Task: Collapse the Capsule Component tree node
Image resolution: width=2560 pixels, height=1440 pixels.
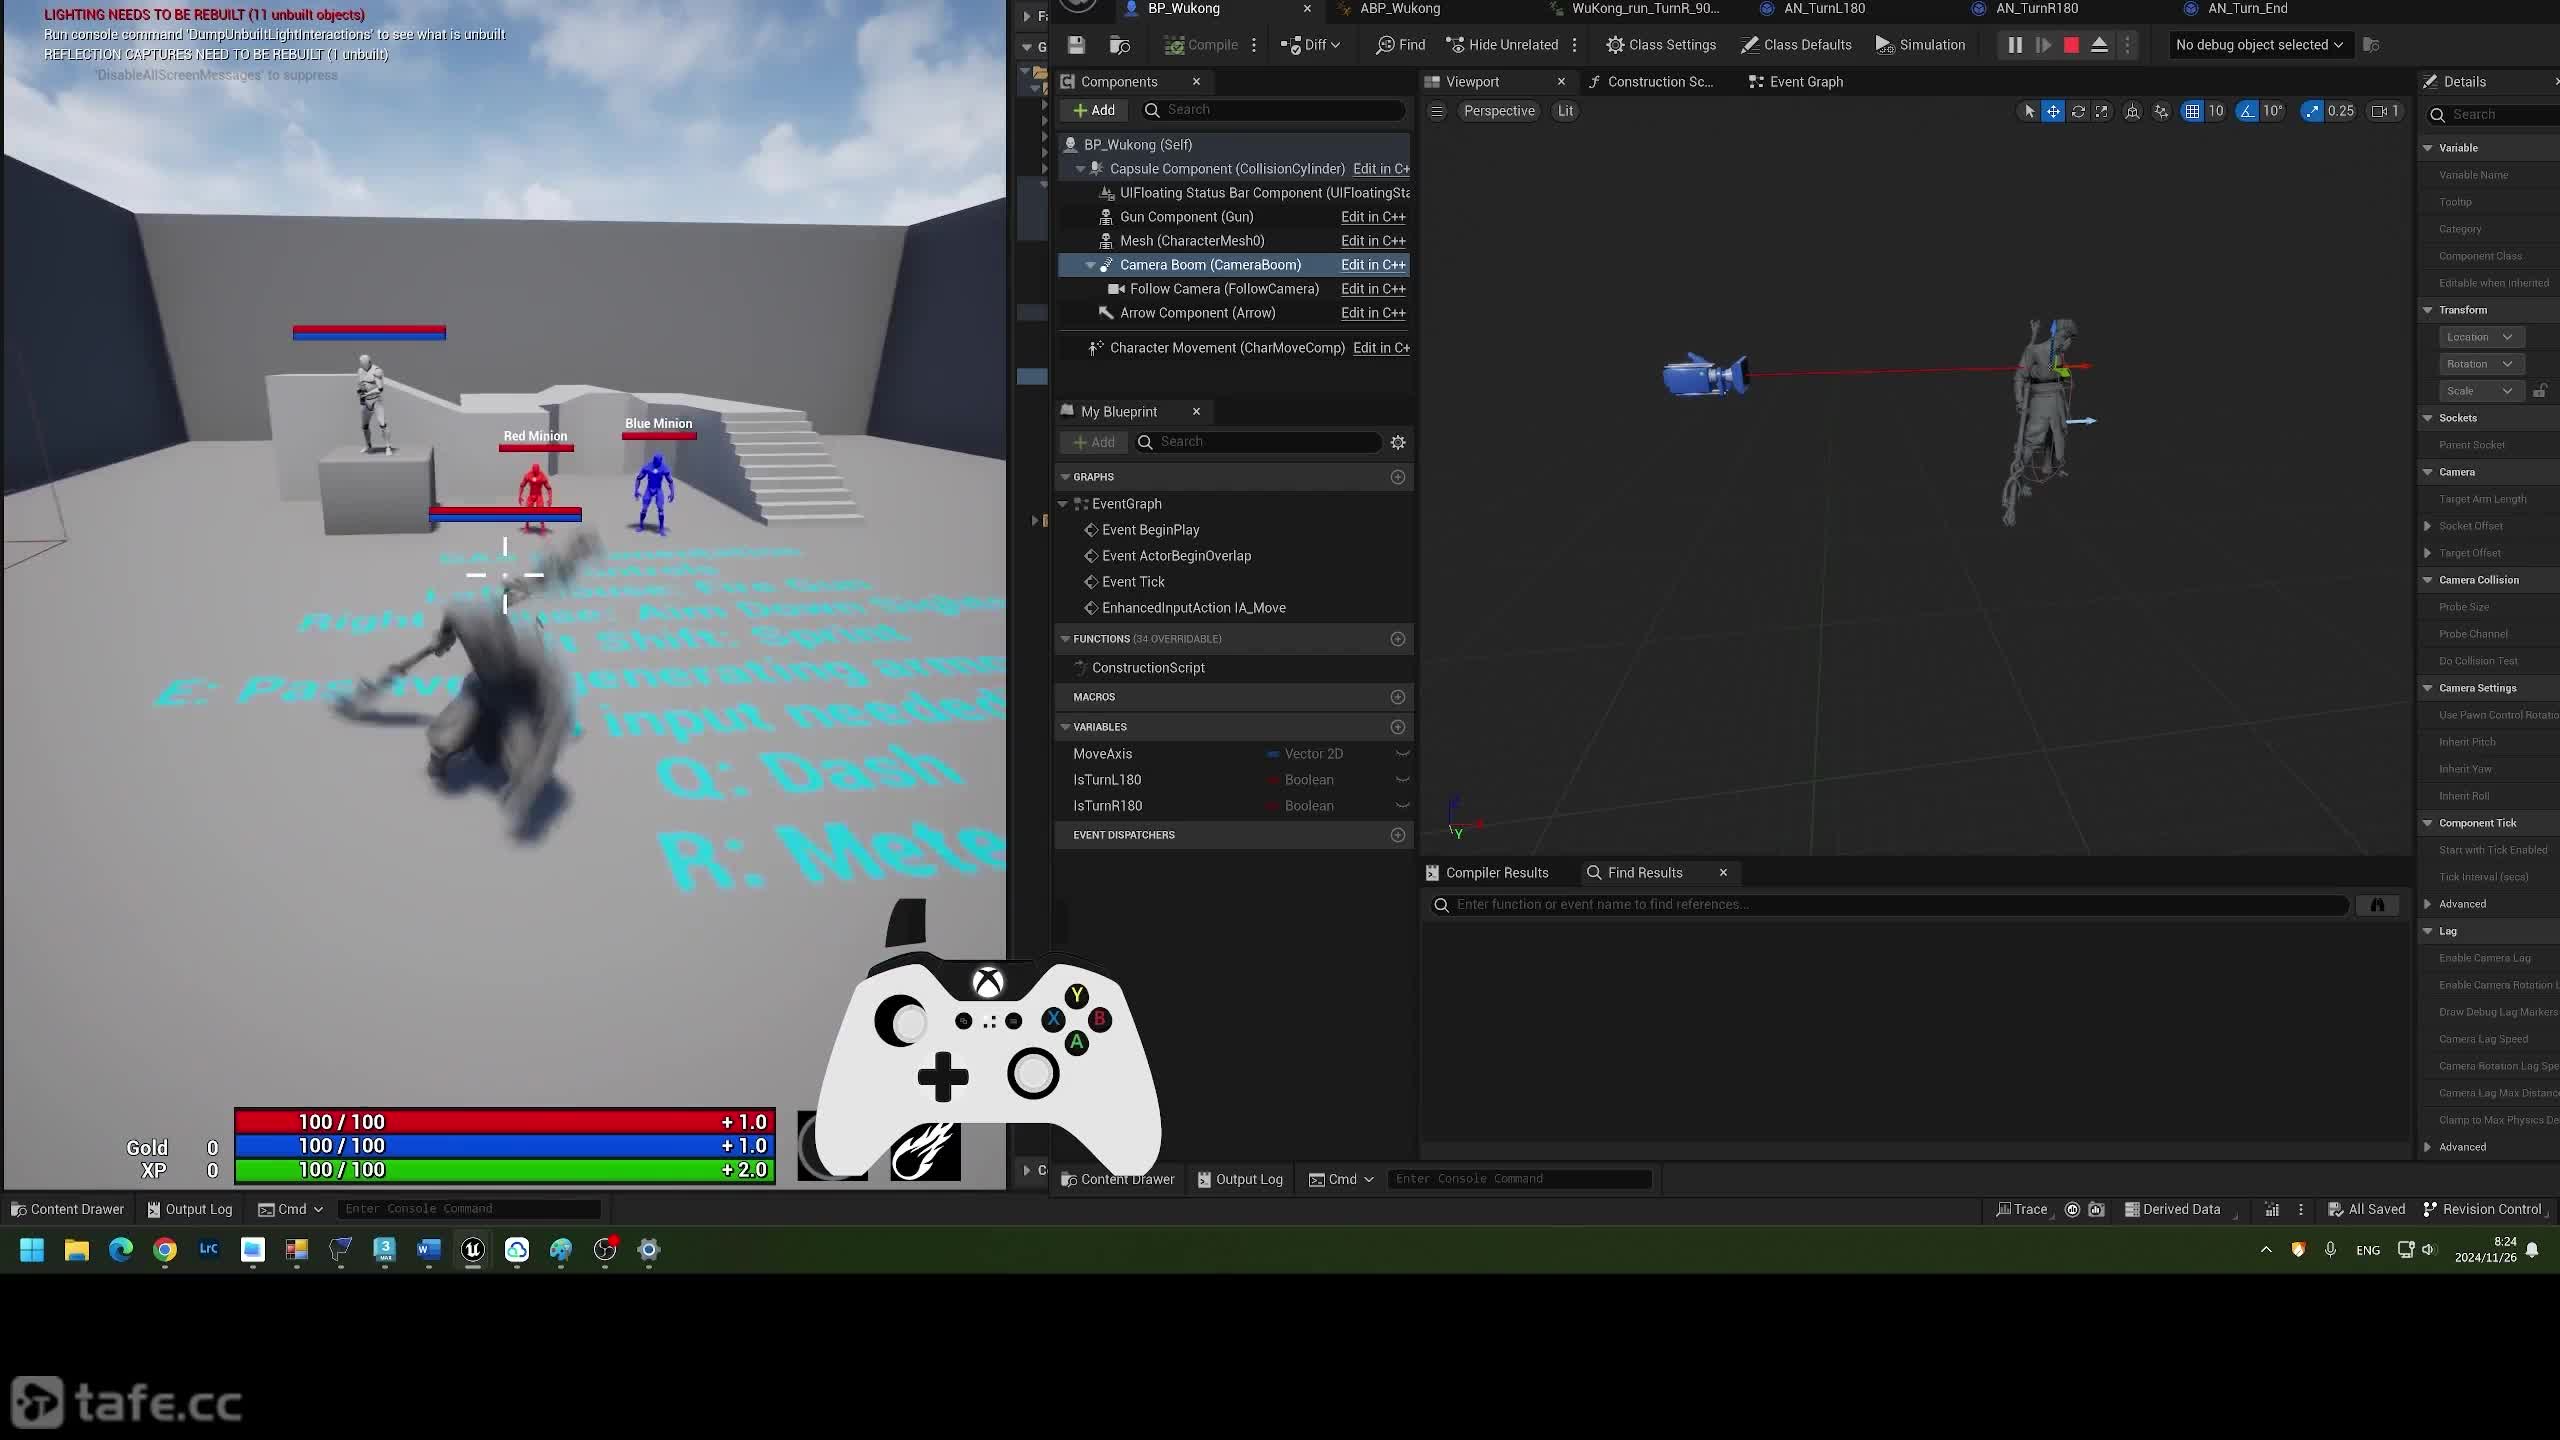Action: 1080,170
